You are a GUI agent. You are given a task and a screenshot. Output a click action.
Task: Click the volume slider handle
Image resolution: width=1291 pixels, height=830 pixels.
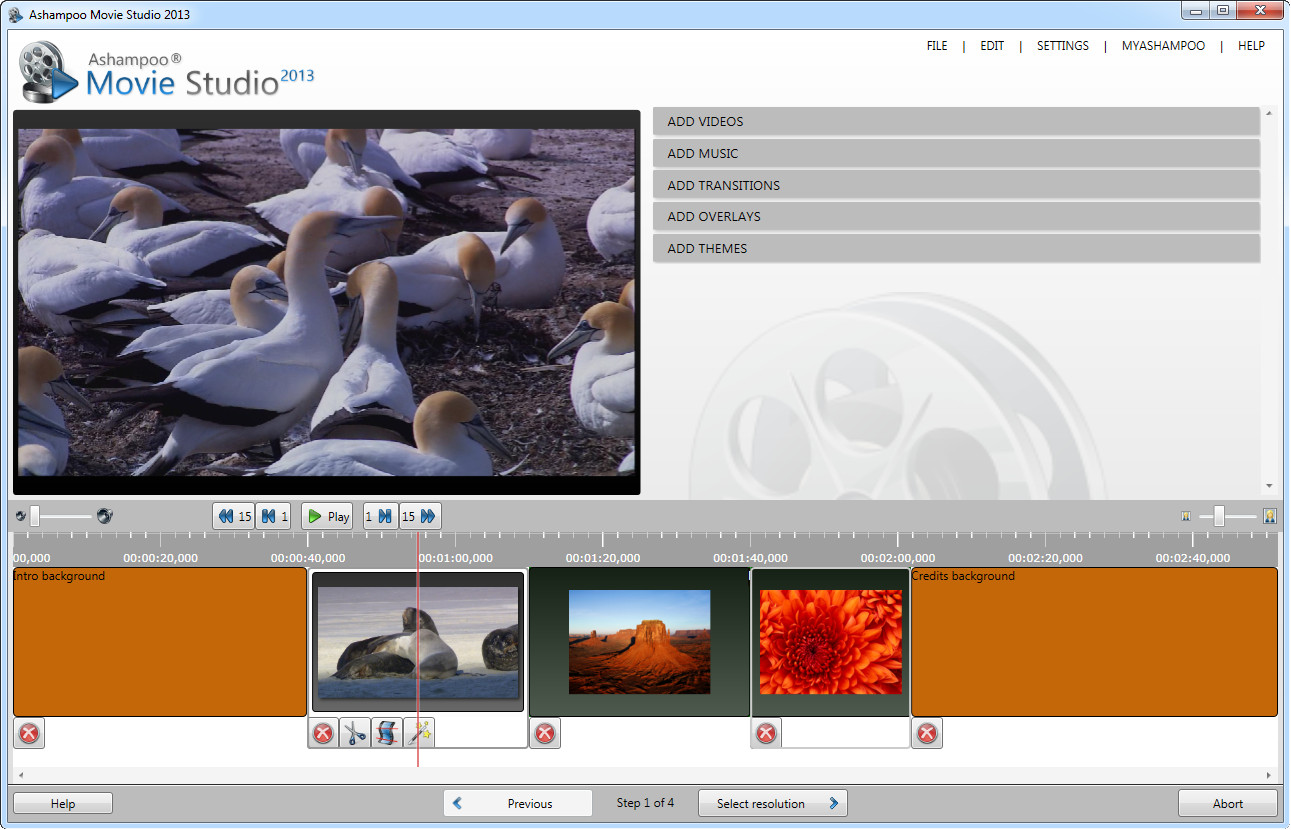pyautogui.click(x=35, y=516)
